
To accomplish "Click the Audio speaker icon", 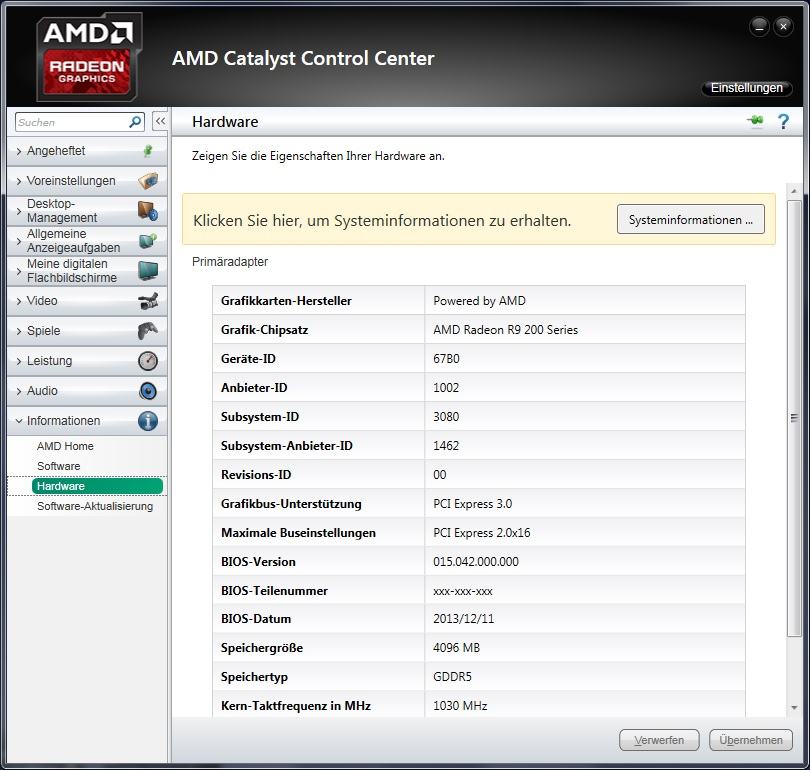I will click(148, 391).
